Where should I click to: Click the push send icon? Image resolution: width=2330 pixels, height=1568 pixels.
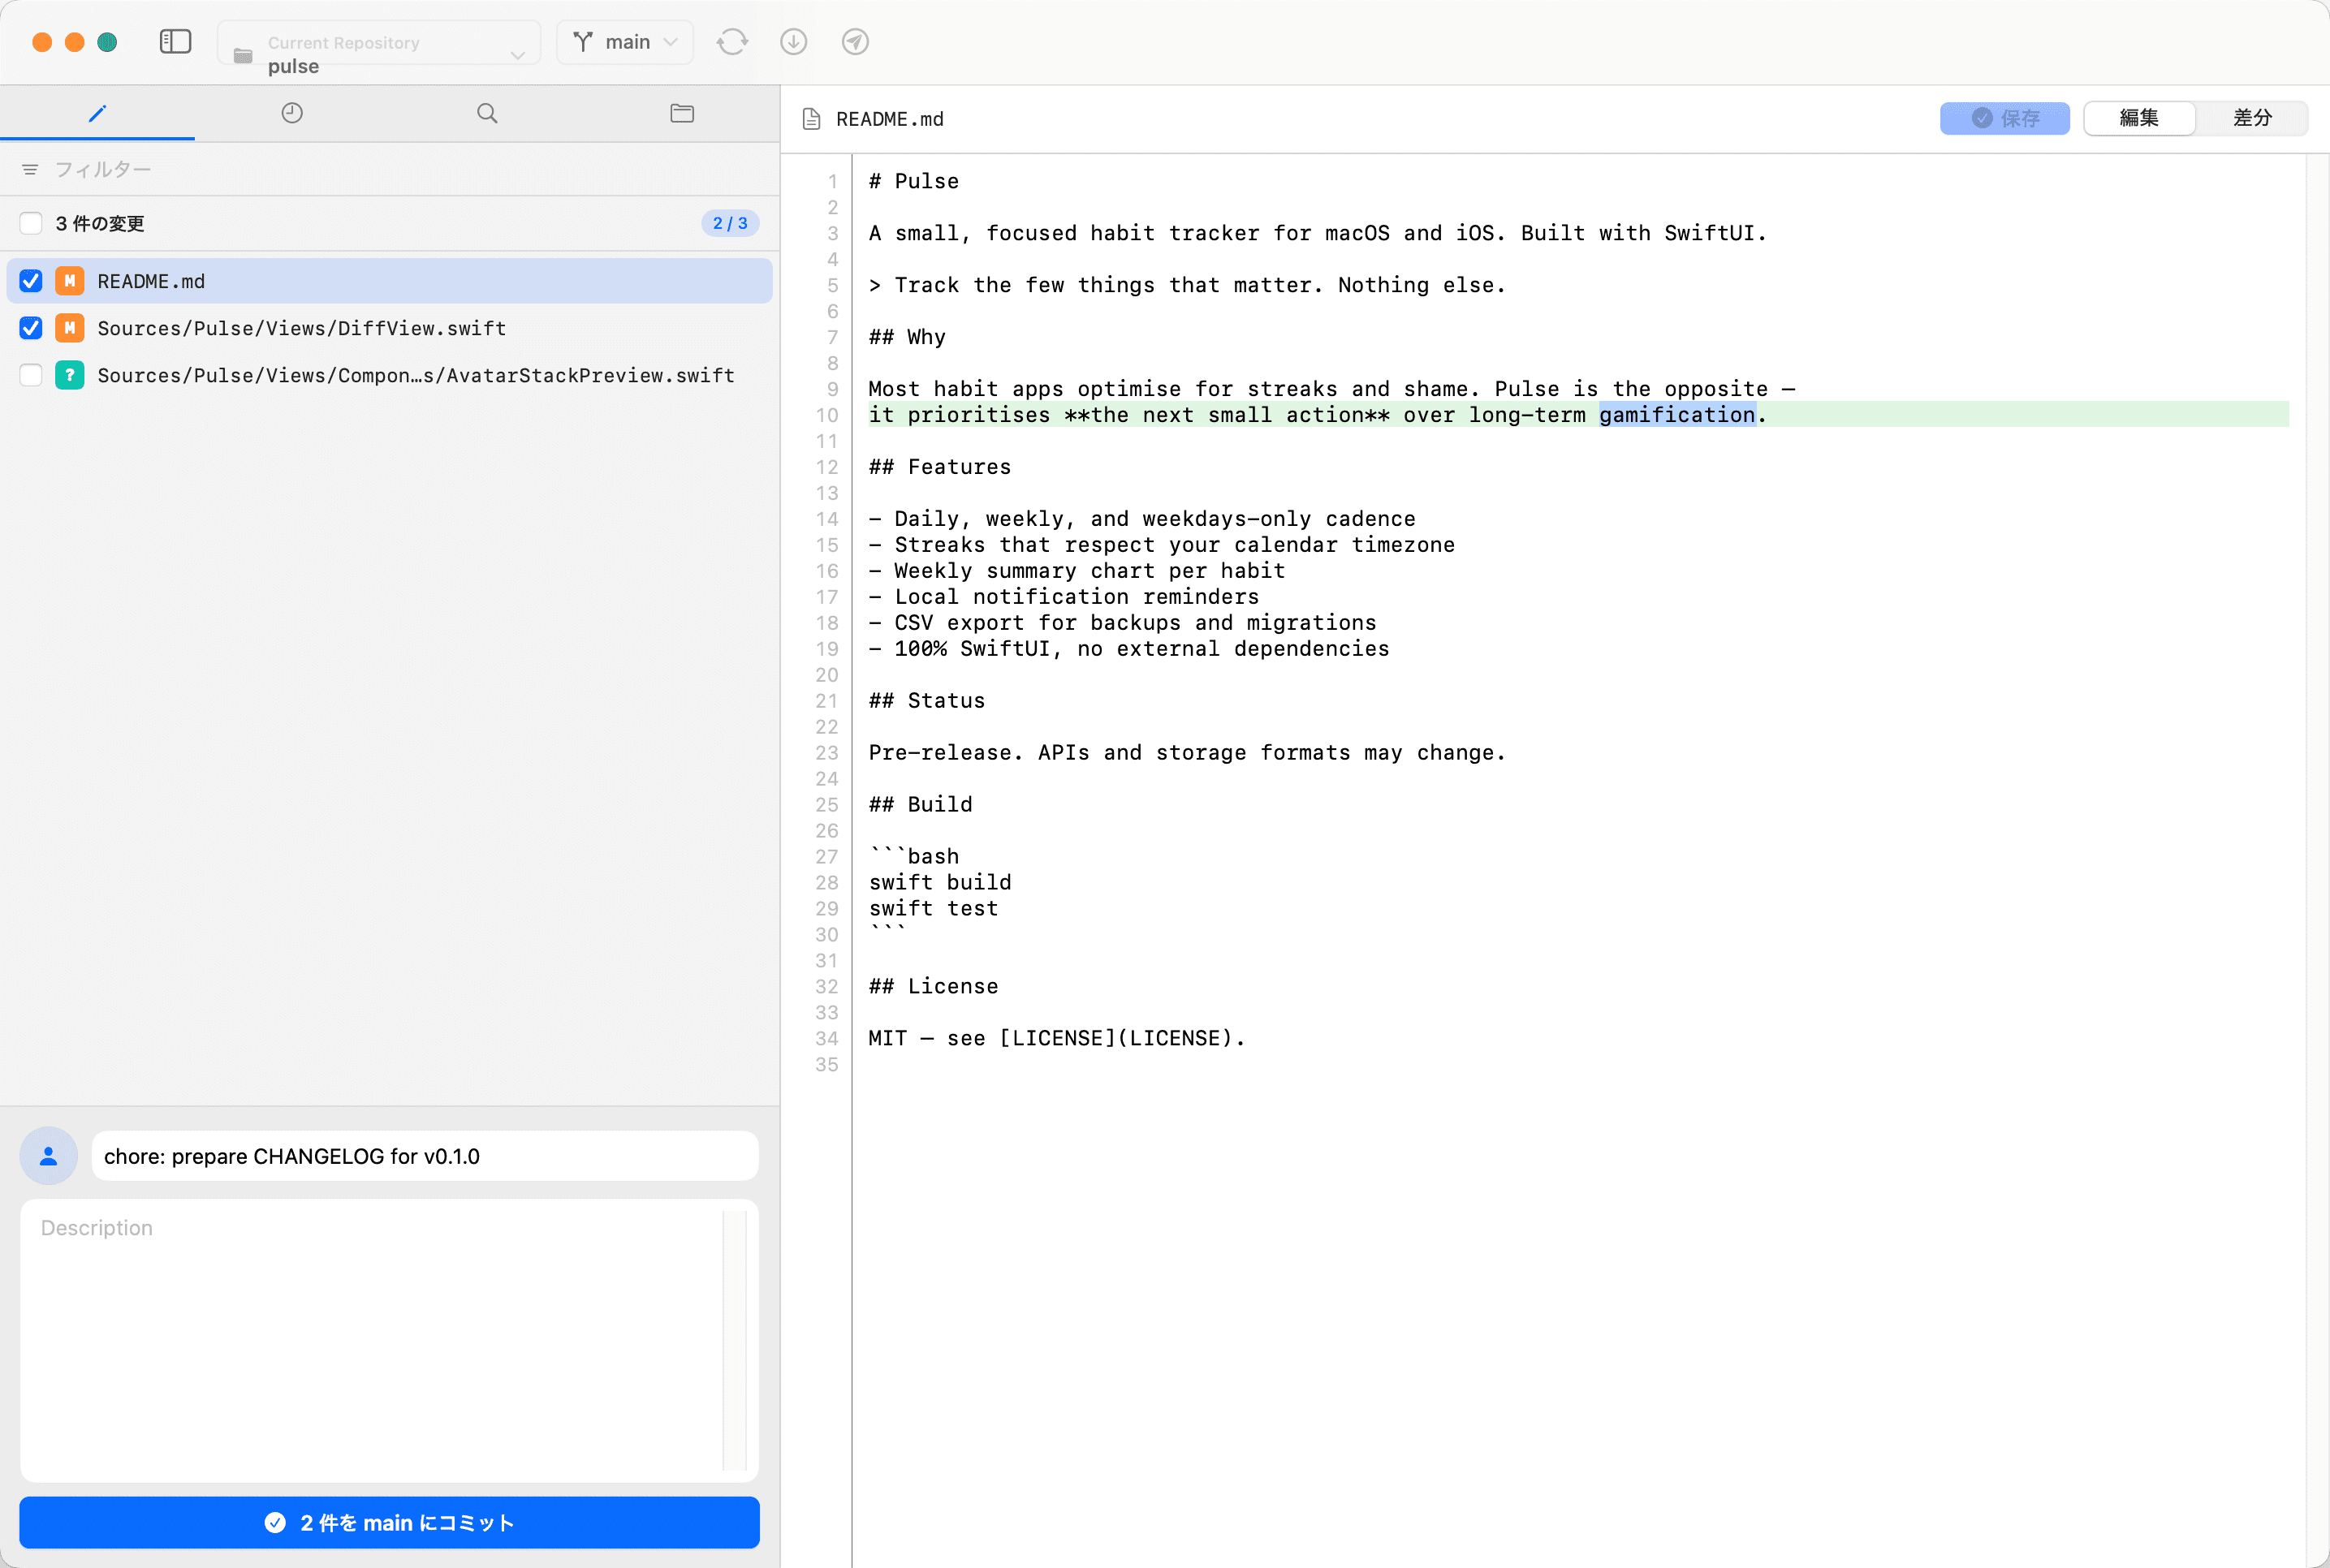coord(855,42)
